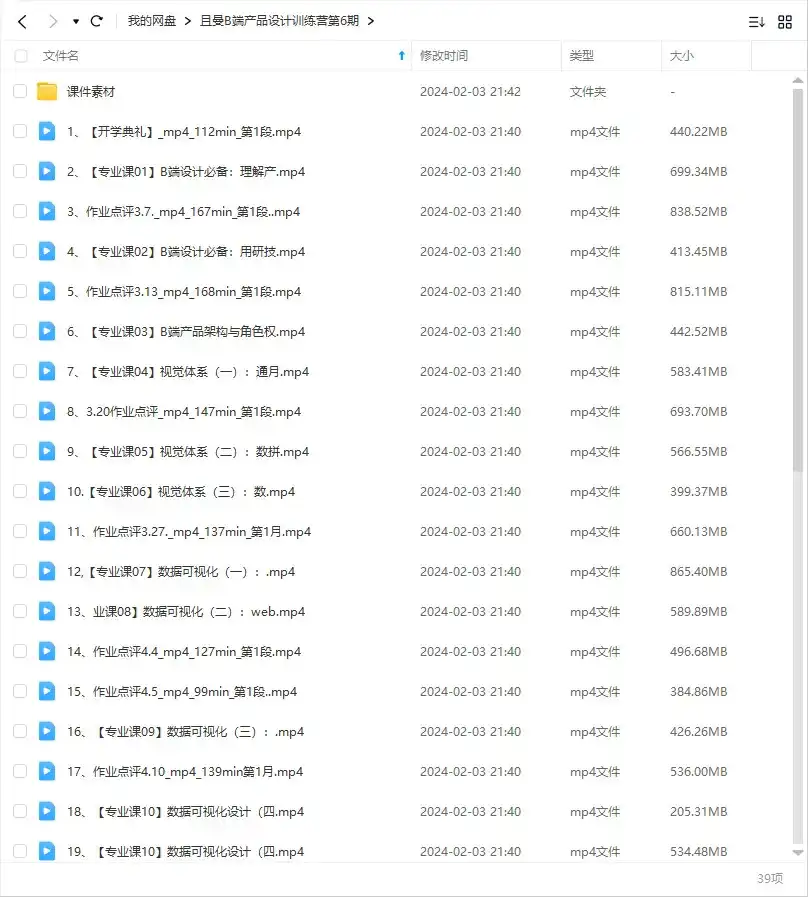Open the 课件素材 folder by its name
Image resolution: width=808 pixels, height=897 pixels.
tap(93, 91)
